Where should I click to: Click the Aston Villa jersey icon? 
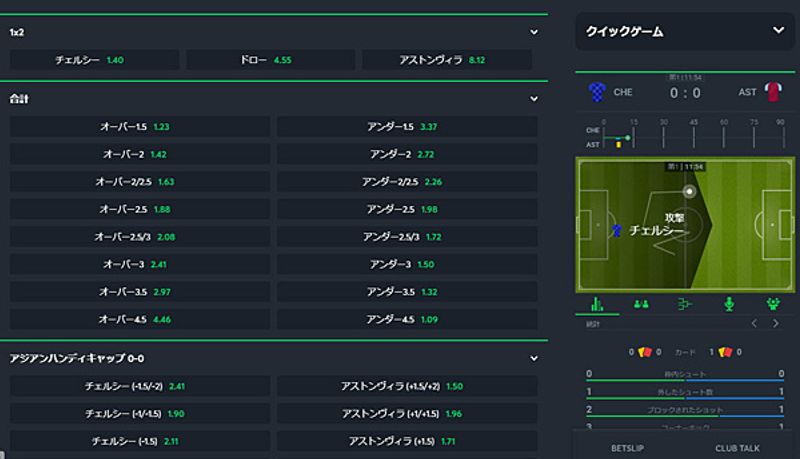point(771,92)
